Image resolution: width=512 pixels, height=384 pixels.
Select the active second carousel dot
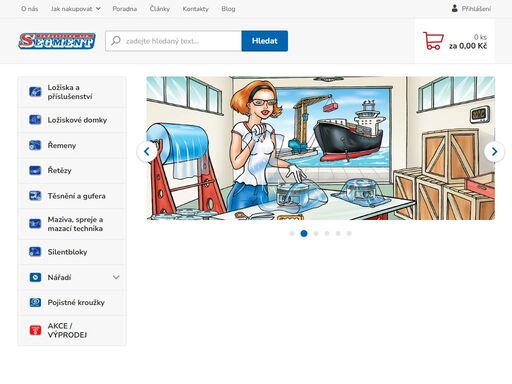[304, 233]
